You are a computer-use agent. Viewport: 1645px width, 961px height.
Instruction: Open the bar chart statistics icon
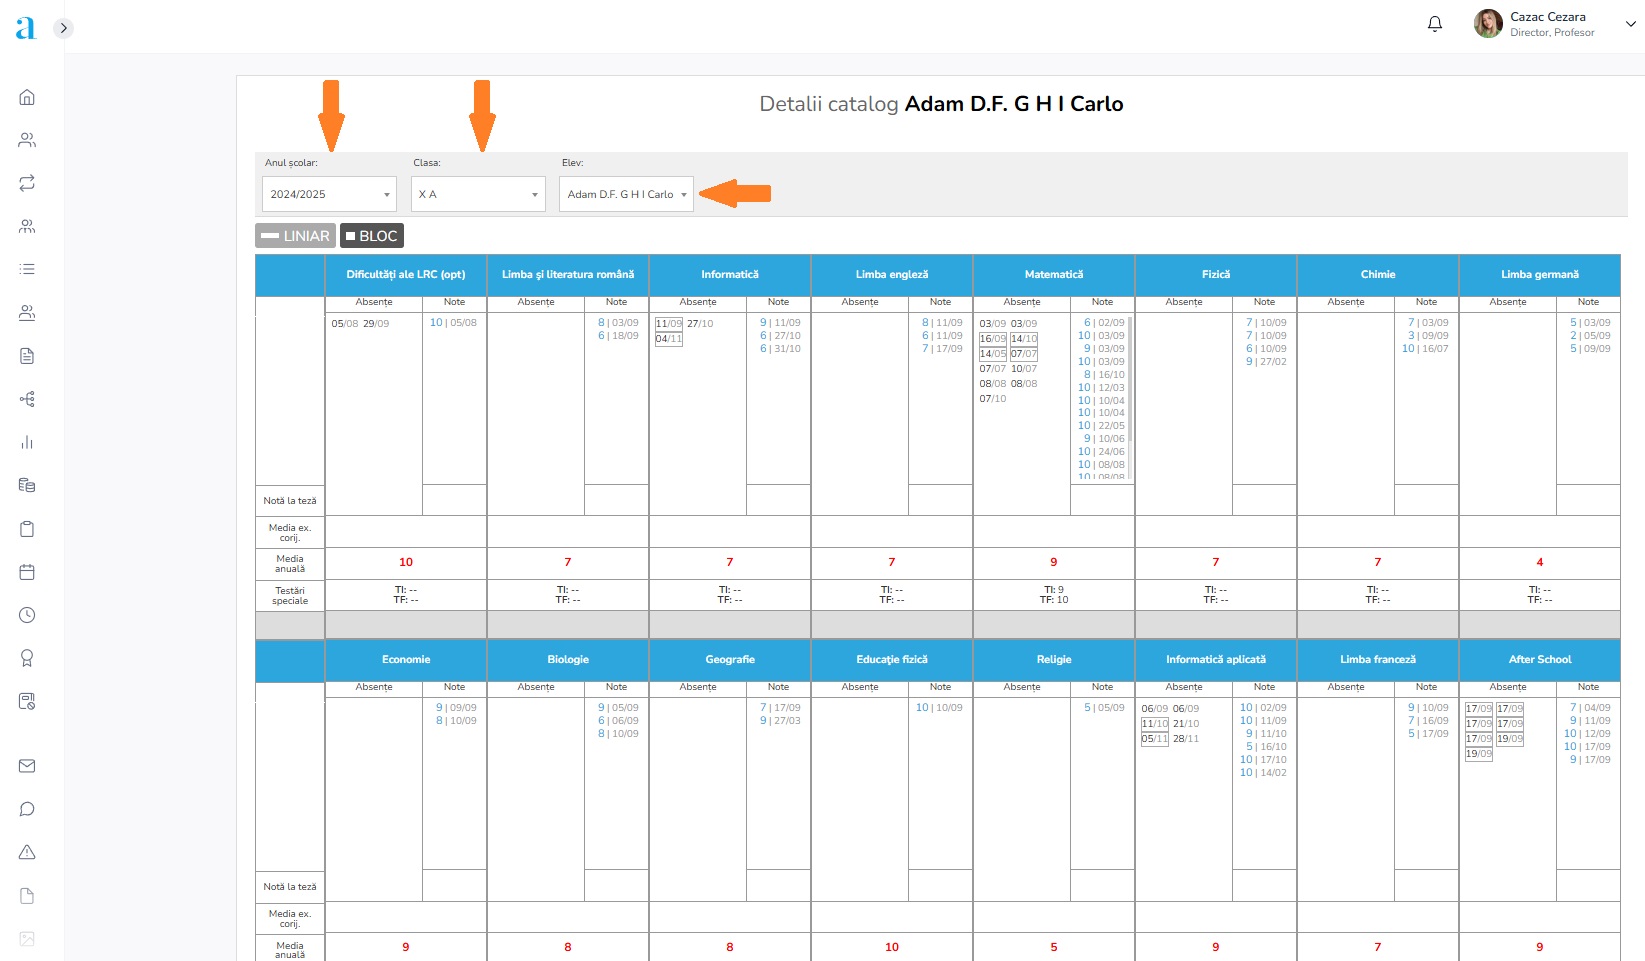pos(27,442)
